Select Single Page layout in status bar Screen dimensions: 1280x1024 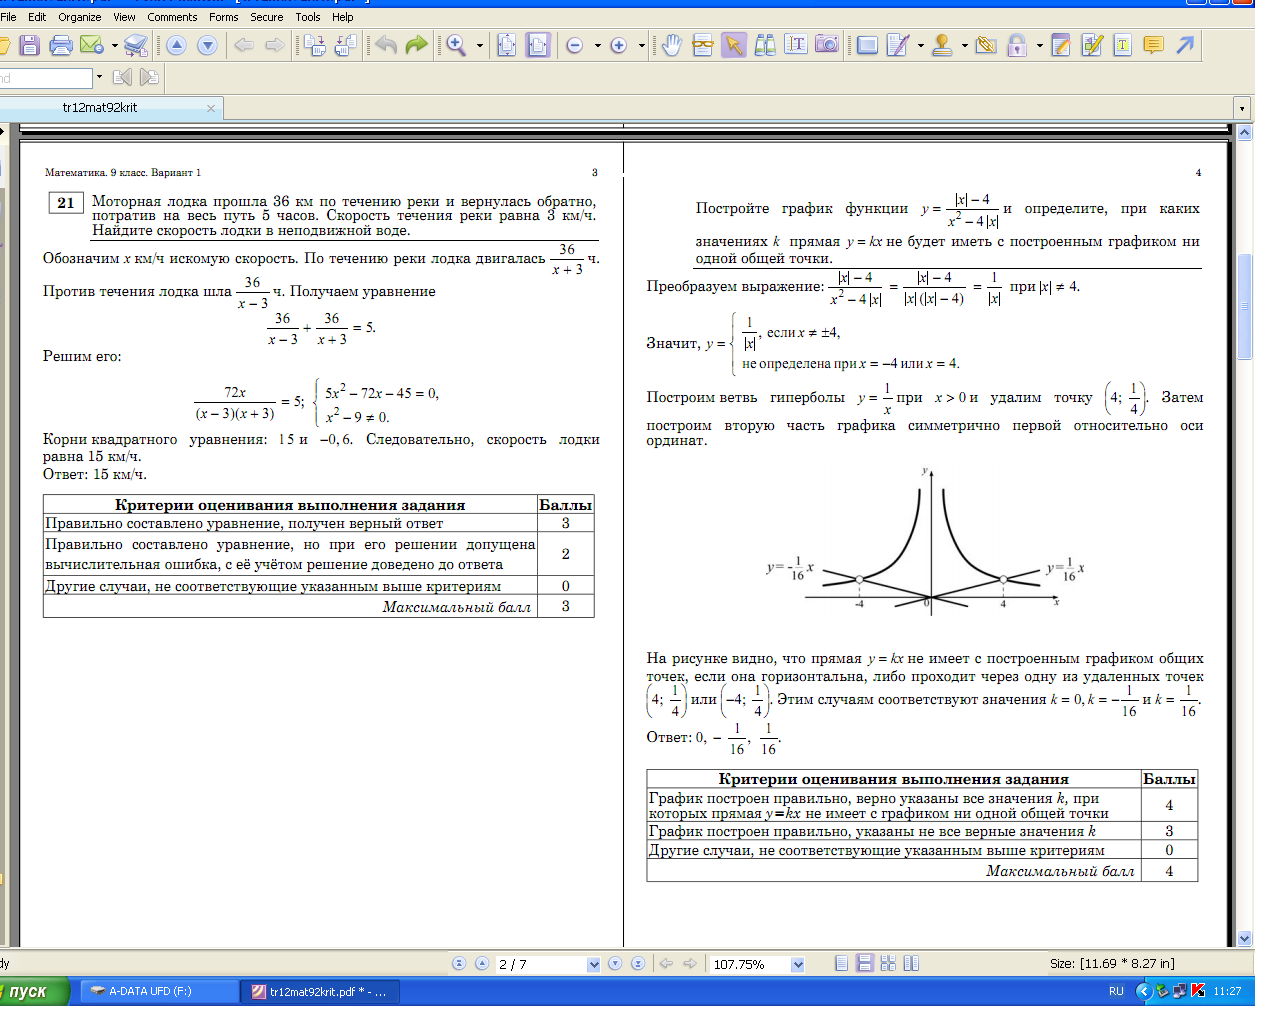click(841, 963)
